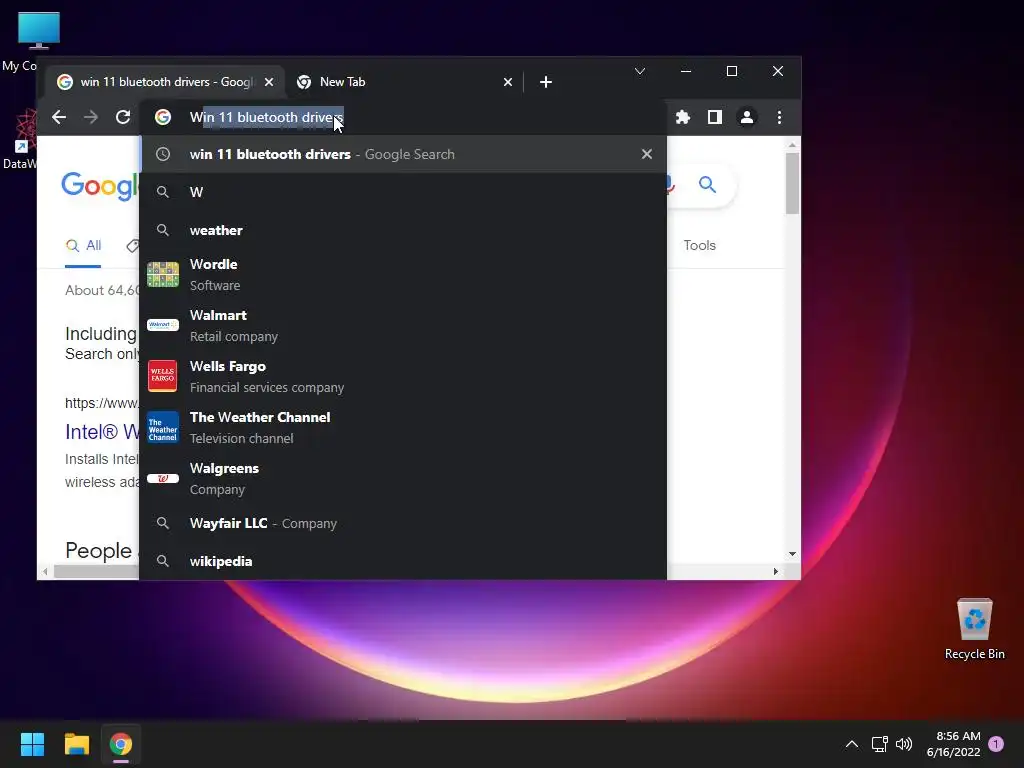
Task: Select the Recycle Bin desktop icon
Action: pyautogui.click(x=974, y=628)
